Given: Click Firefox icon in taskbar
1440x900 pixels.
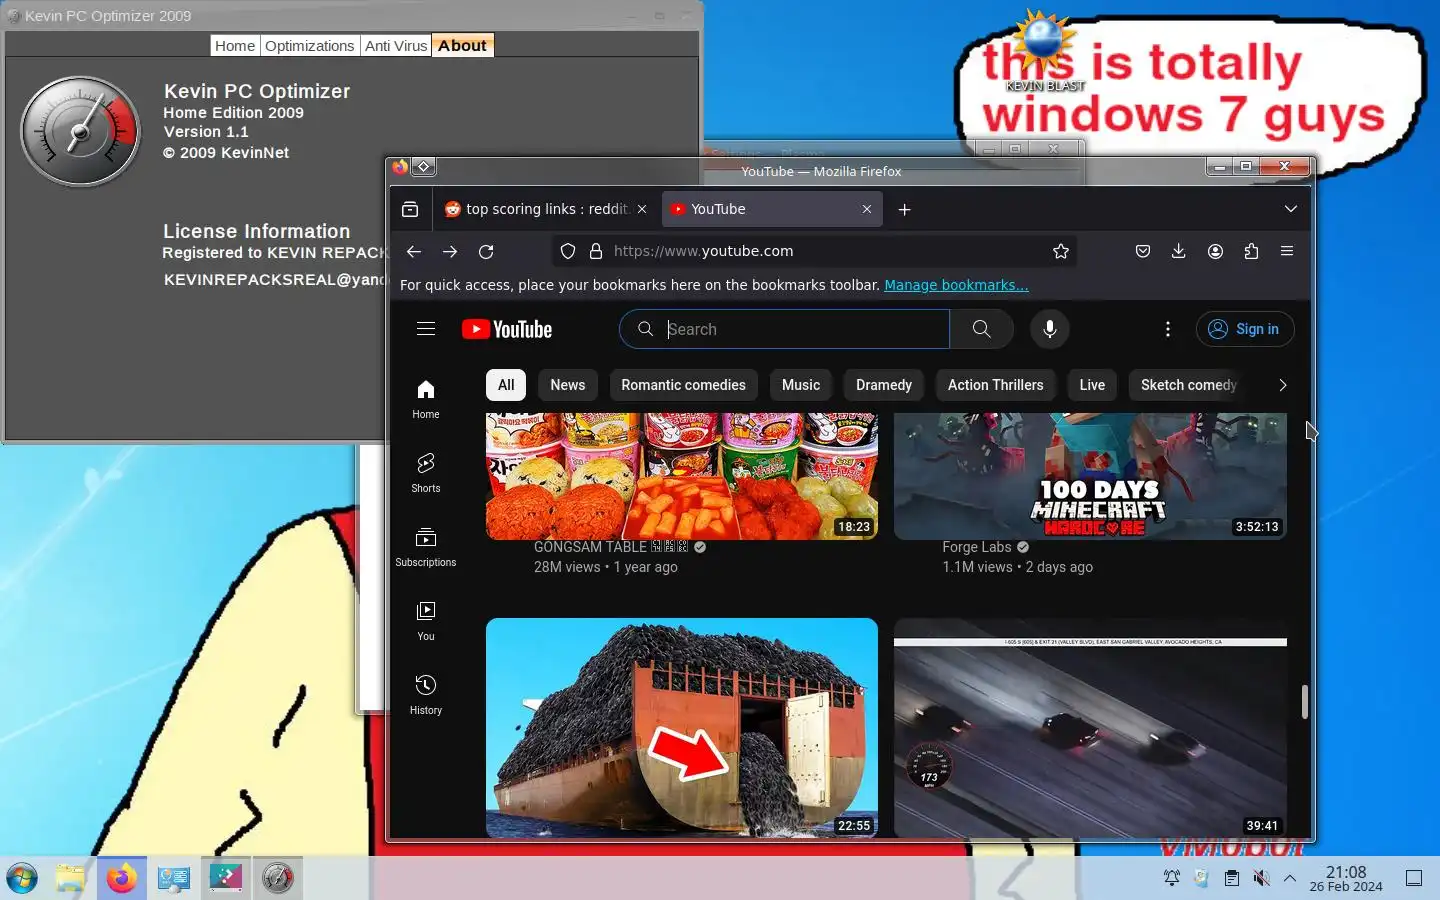Looking at the screenshot, I should (x=122, y=878).
